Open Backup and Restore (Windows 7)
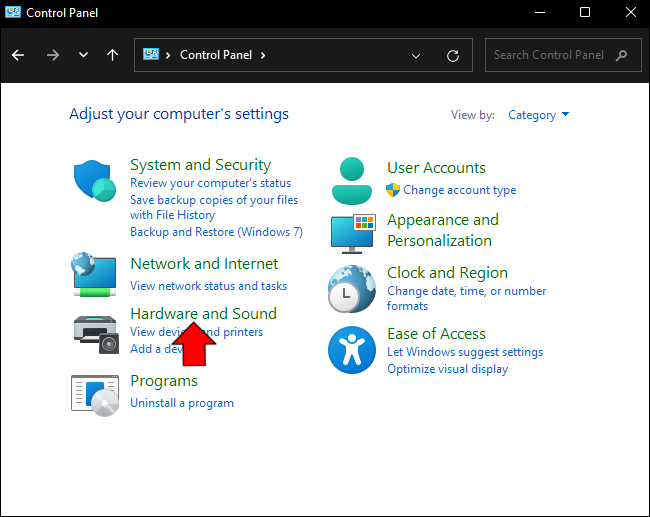 216,232
